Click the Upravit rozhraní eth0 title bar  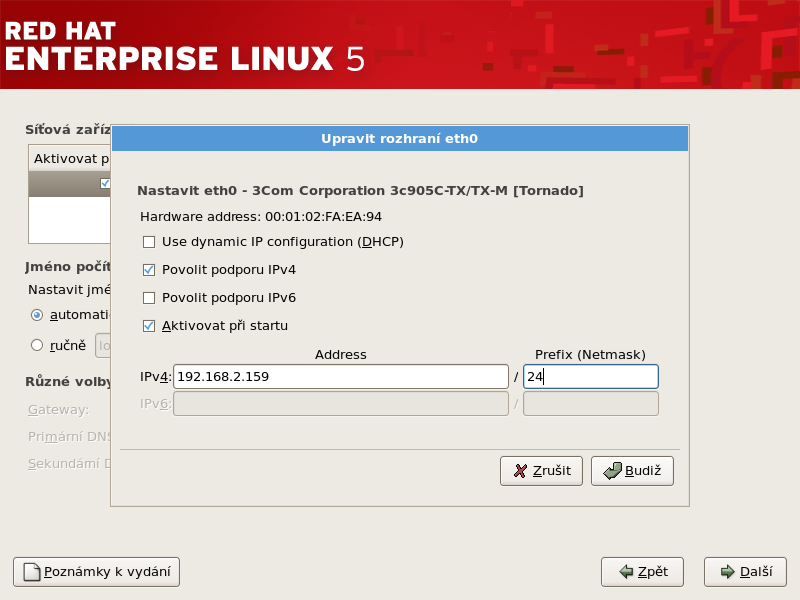pyautogui.click(x=399, y=139)
